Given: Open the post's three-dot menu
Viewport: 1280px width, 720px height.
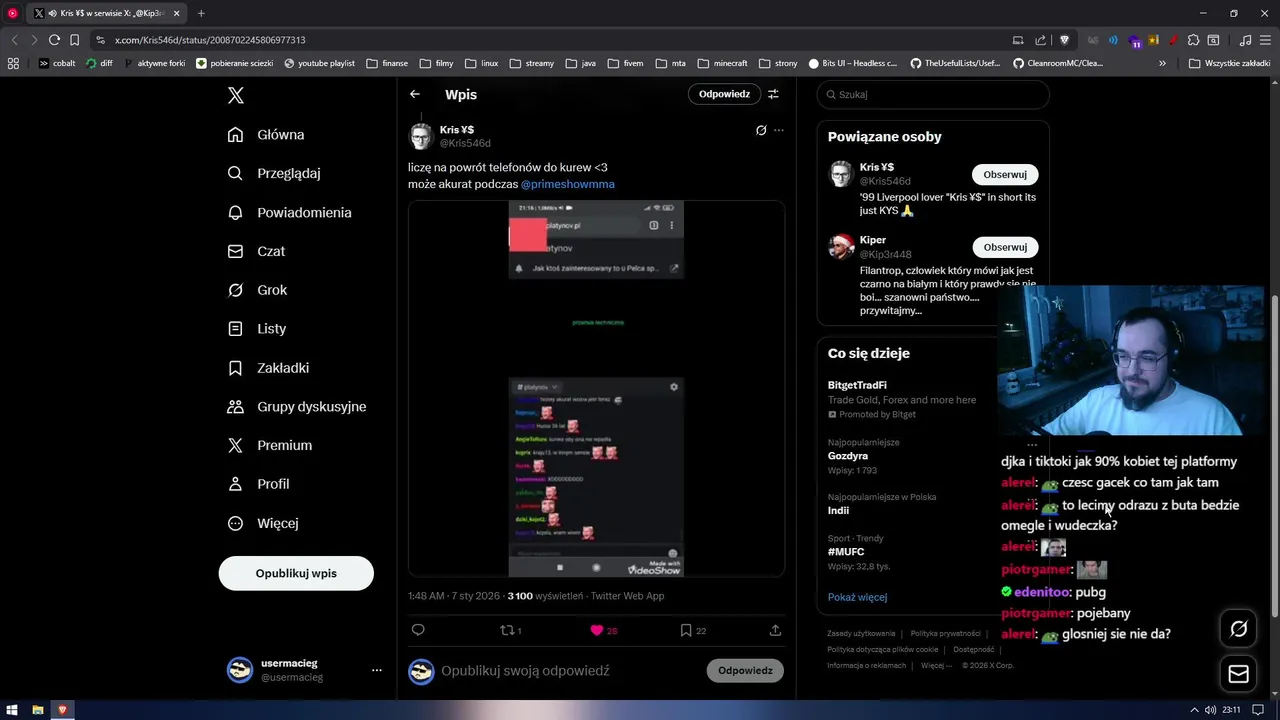Looking at the screenshot, I should pyautogui.click(x=779, y=130).
